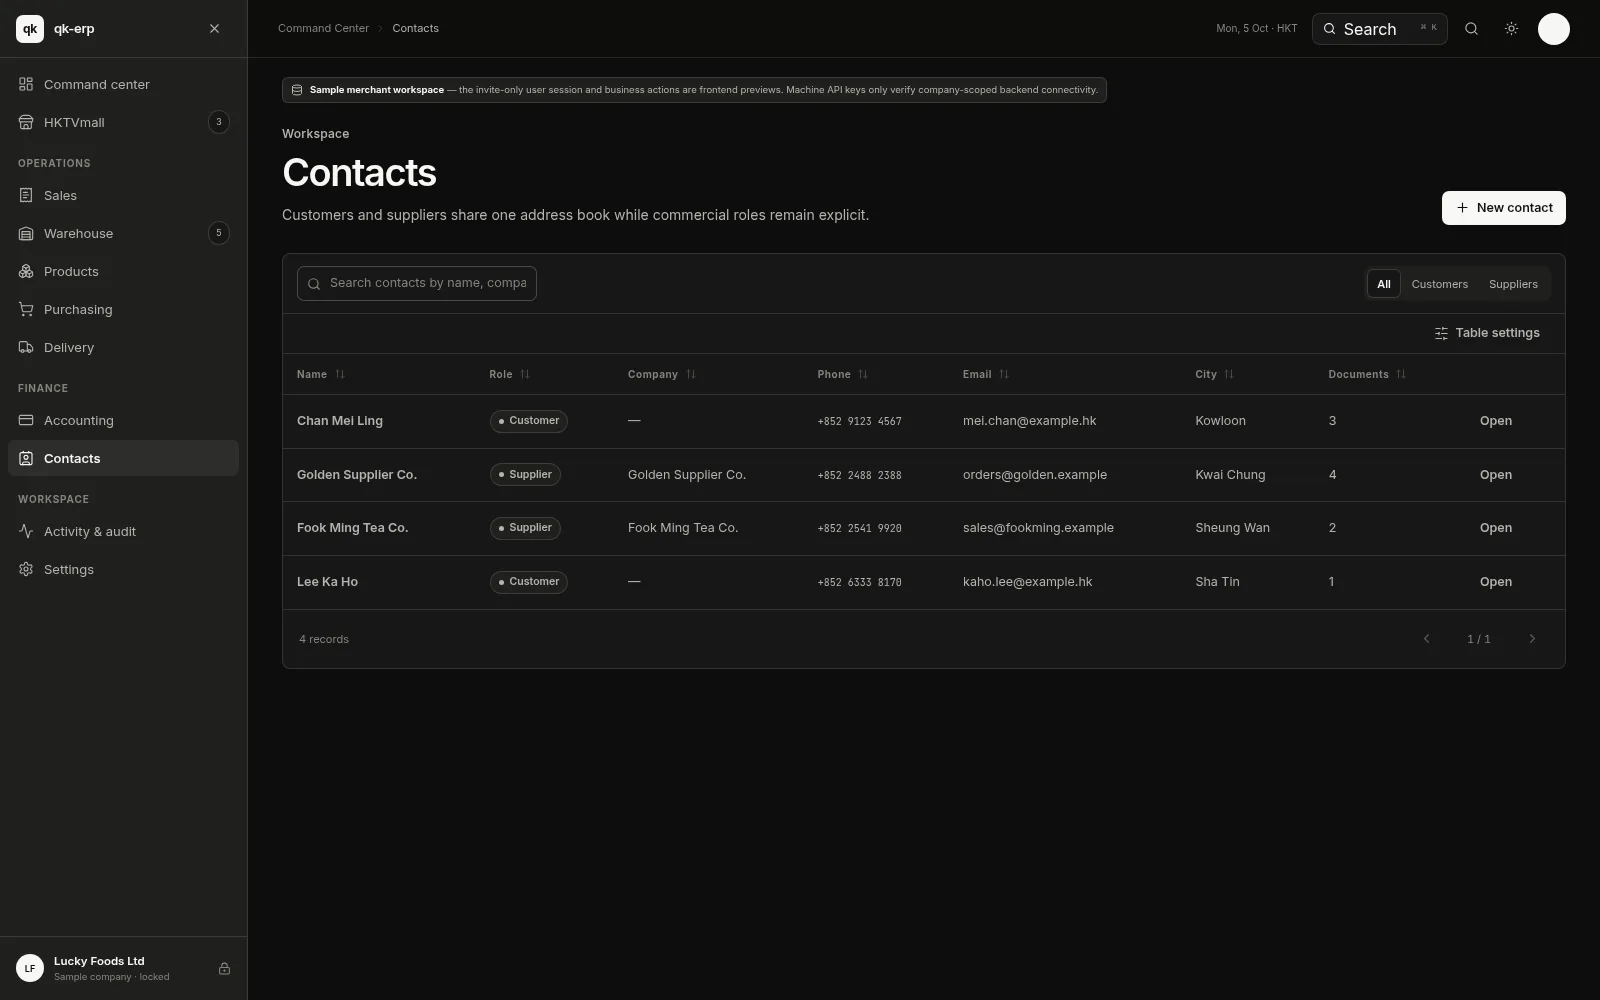Open the Lee Ka Ho contact row
This screenshot has width=1600, height=1000.
[x=1495, y=582]
